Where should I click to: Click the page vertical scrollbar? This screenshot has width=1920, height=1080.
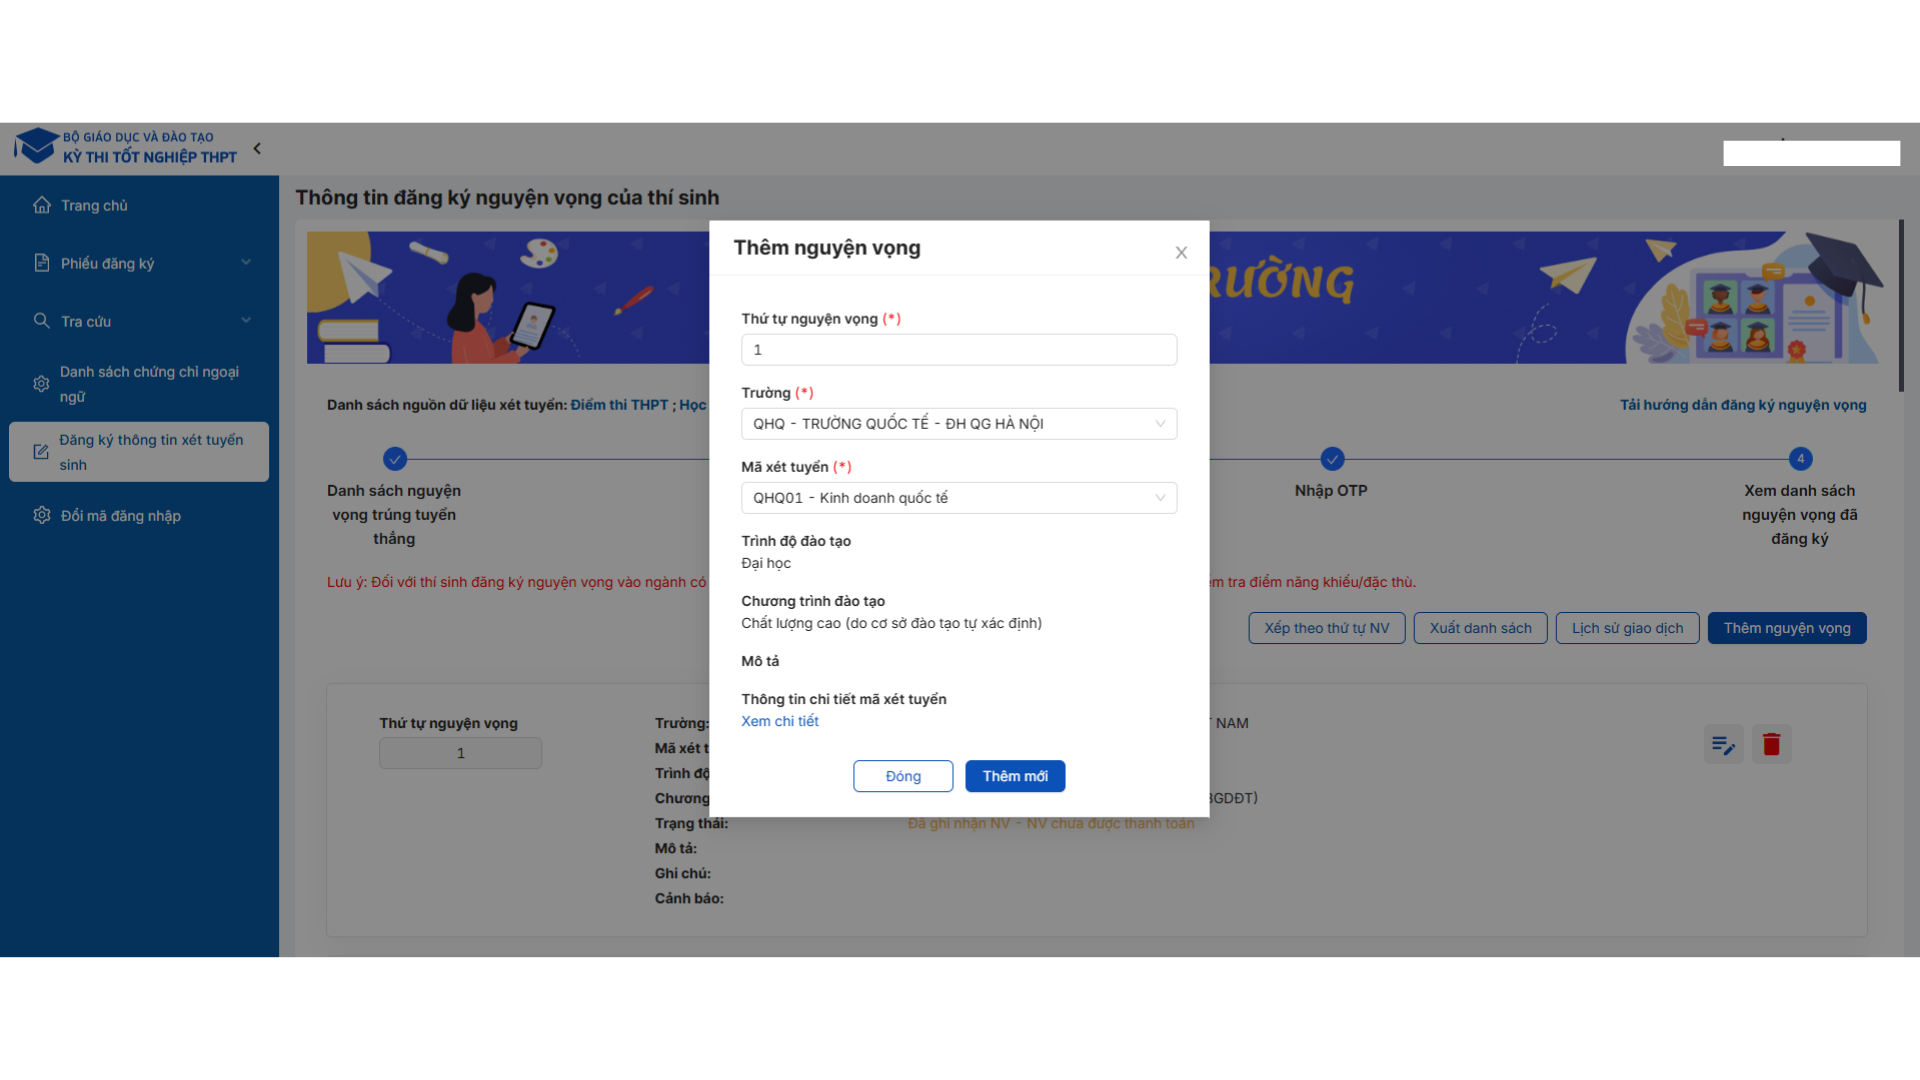[x=1900, y=306]
